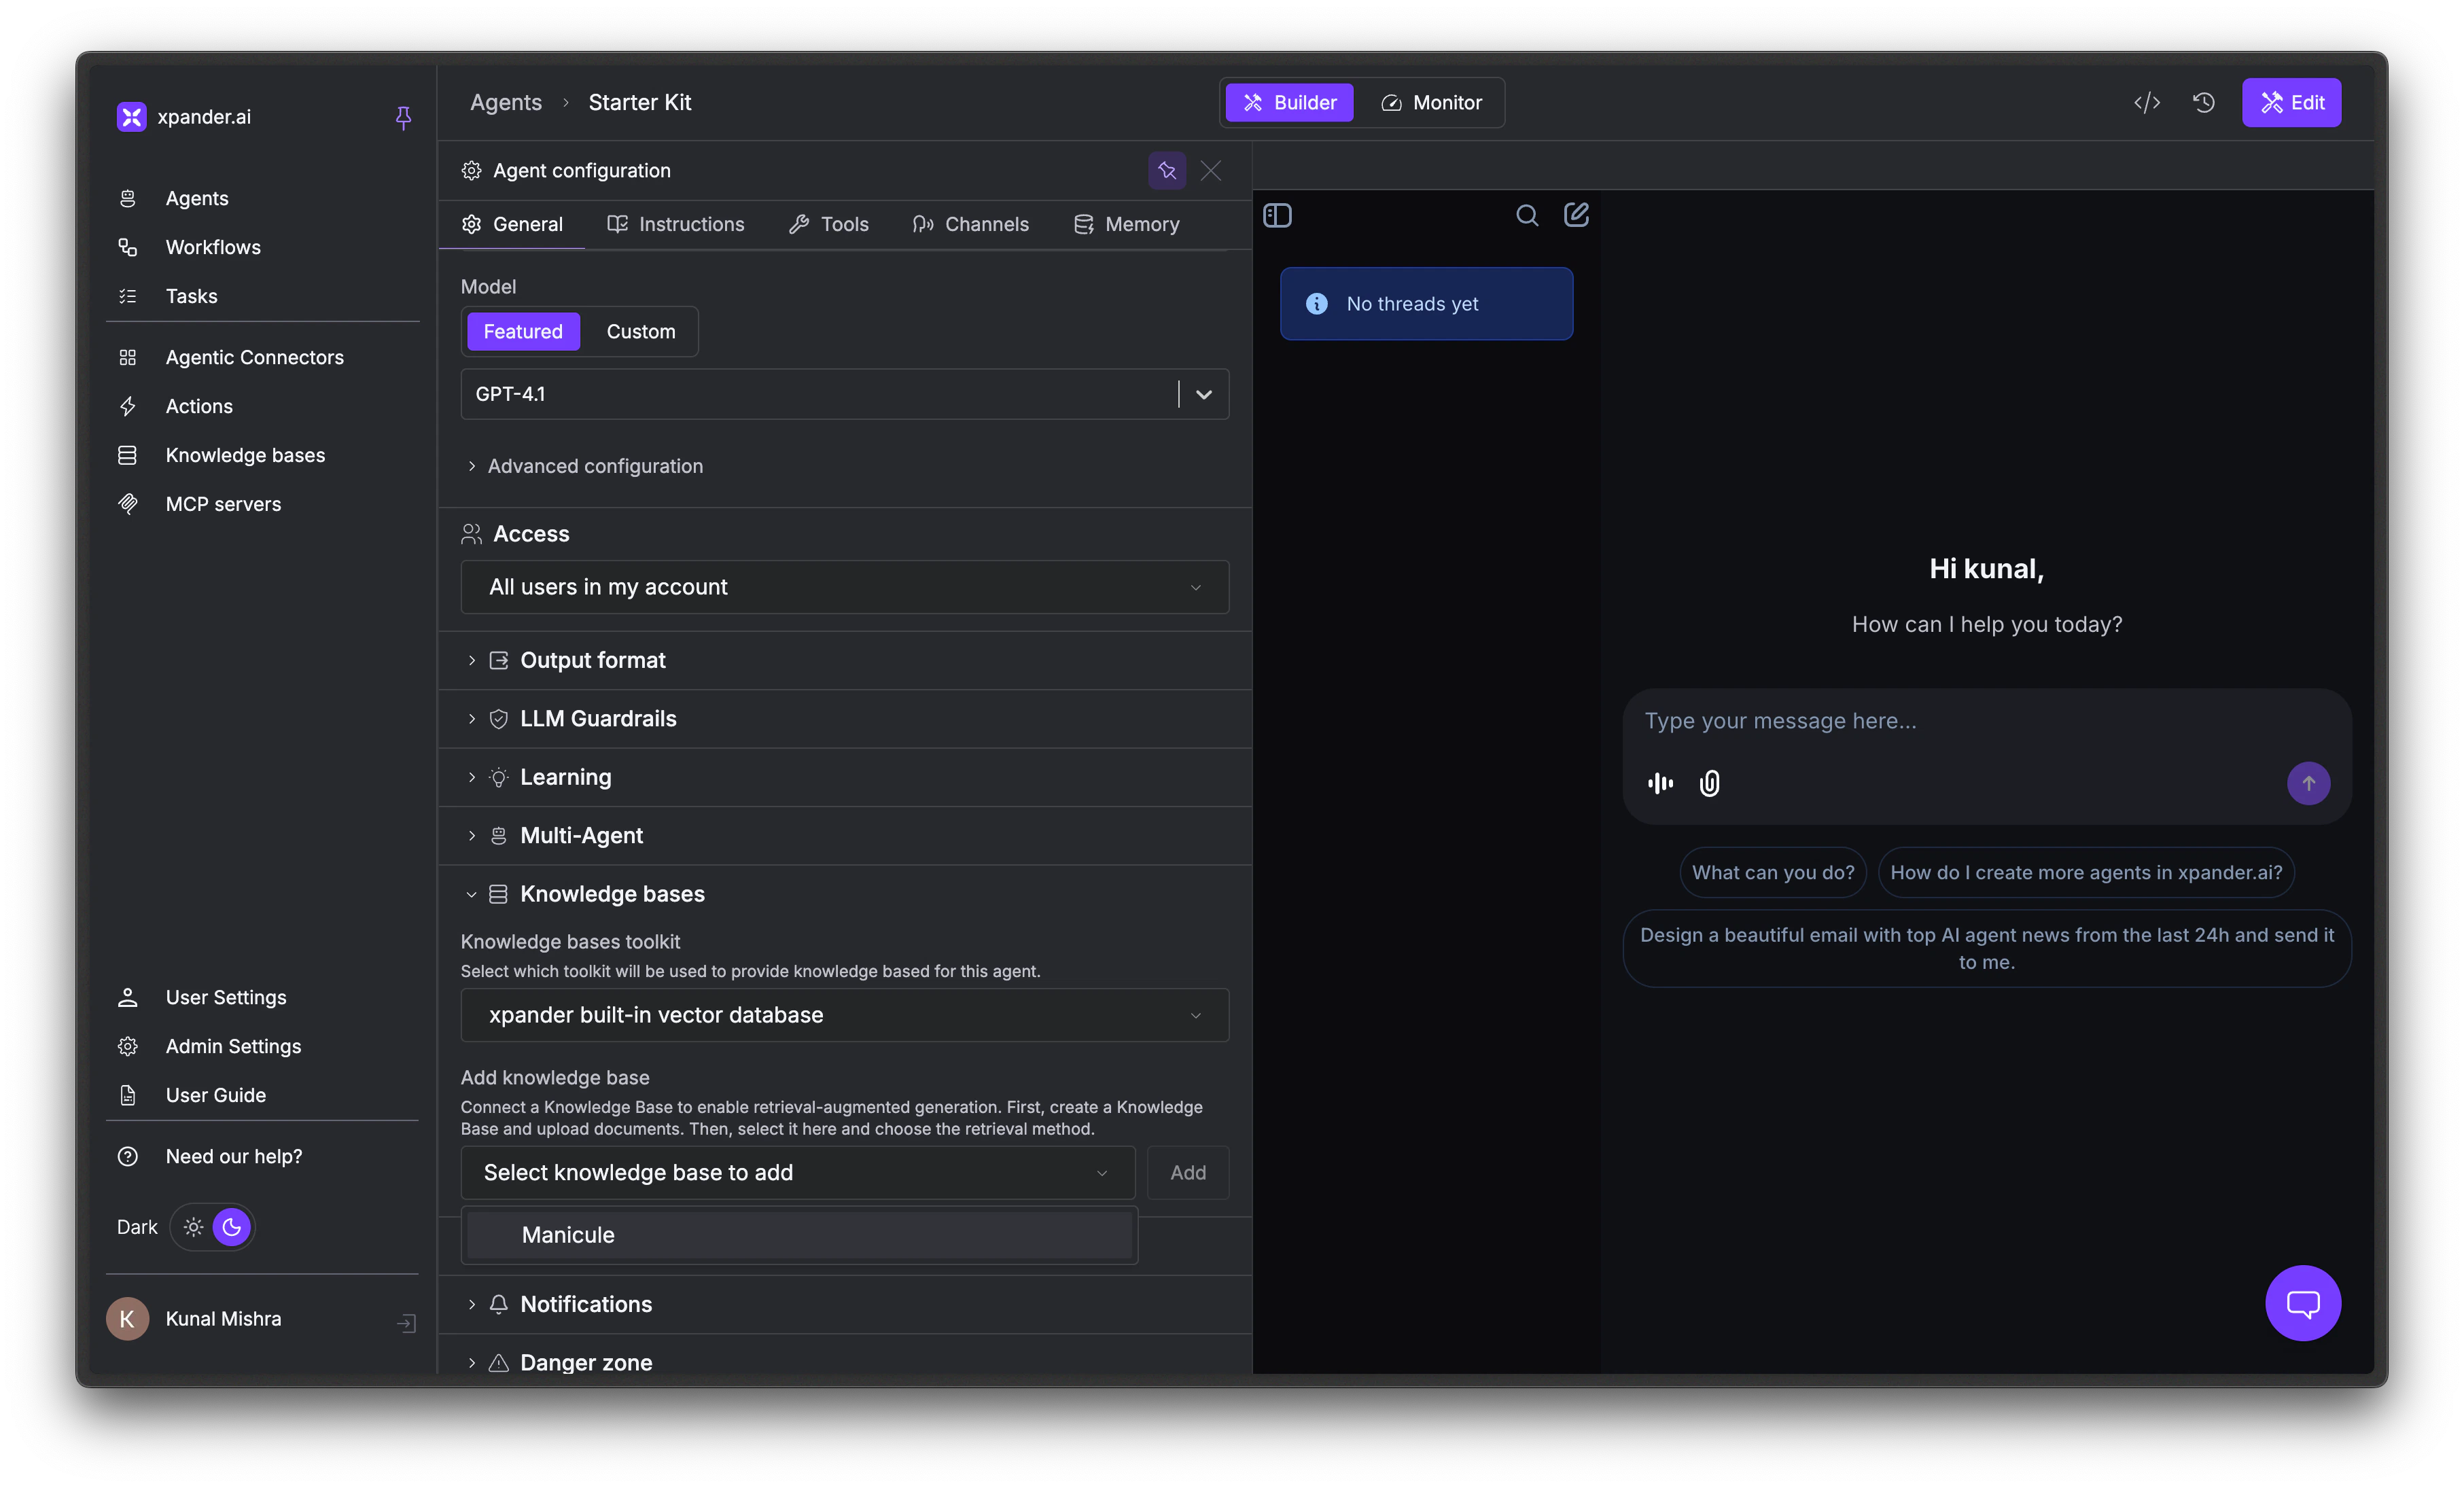2464x1488 pixels.
Task: Switch appearance to light mode
Action: pyautogui.click(x=194, y=1227)
